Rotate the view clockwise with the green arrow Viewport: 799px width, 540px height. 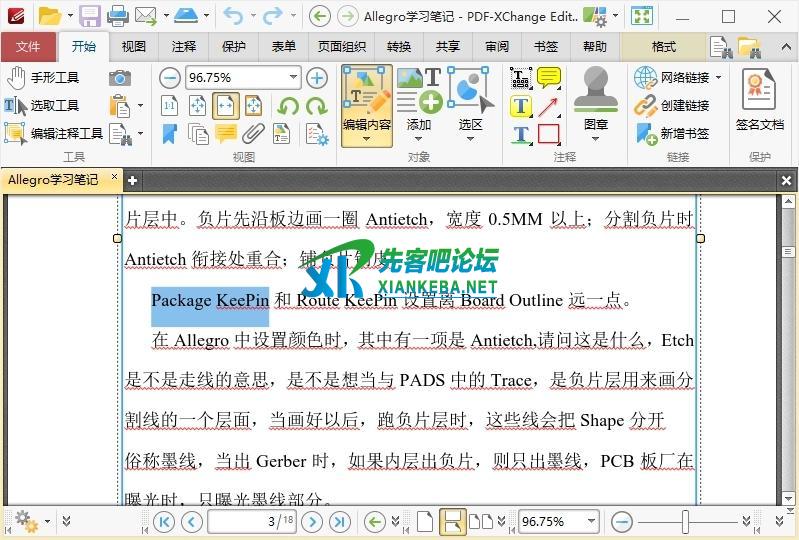pos(316,106)
